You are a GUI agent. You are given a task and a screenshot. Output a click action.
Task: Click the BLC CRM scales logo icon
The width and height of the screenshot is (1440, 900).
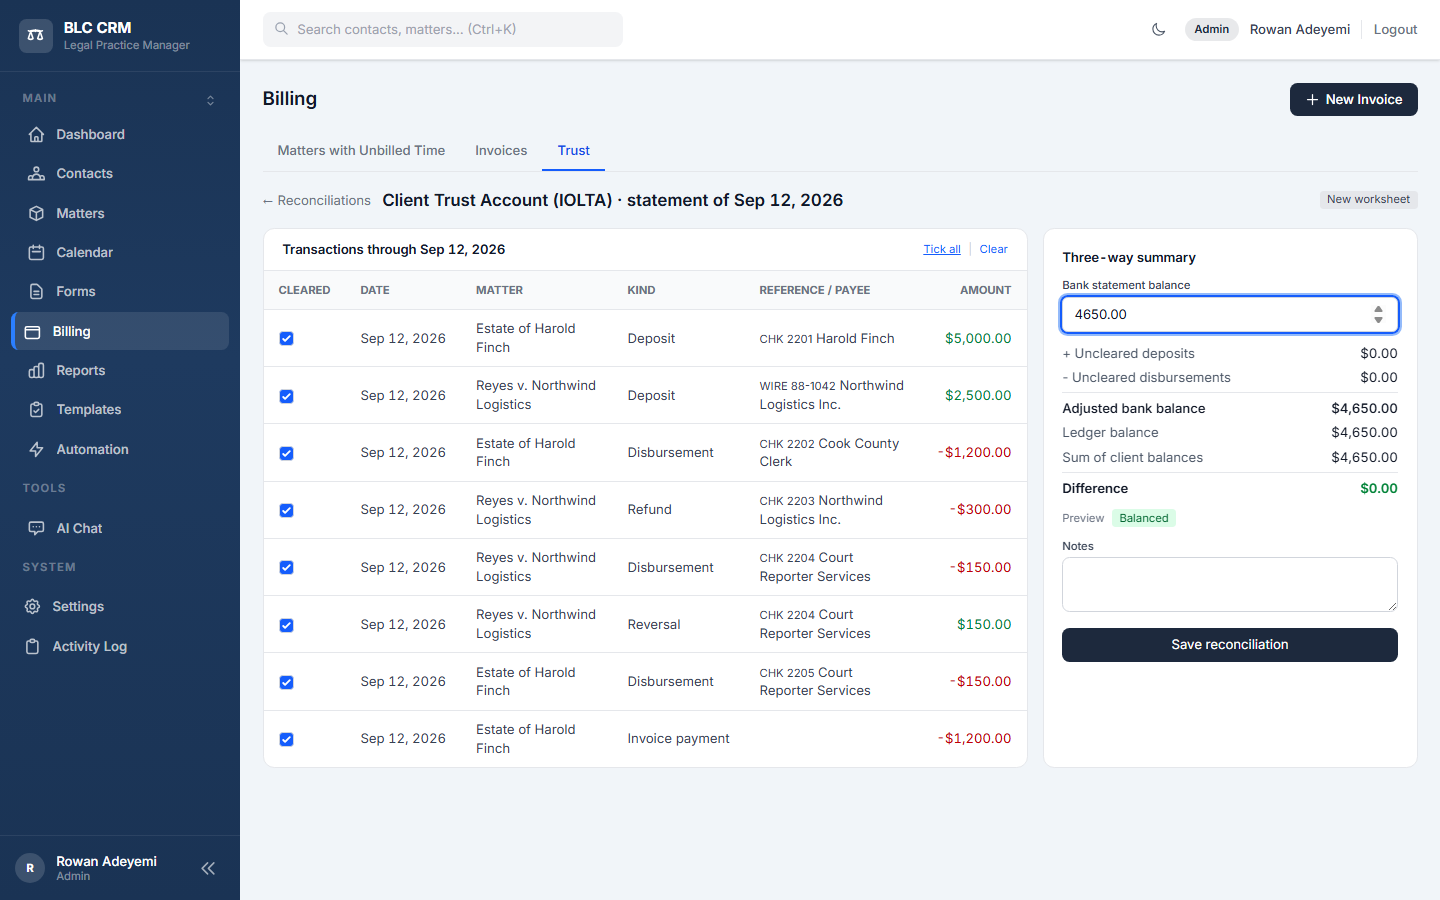coord(36,36)
